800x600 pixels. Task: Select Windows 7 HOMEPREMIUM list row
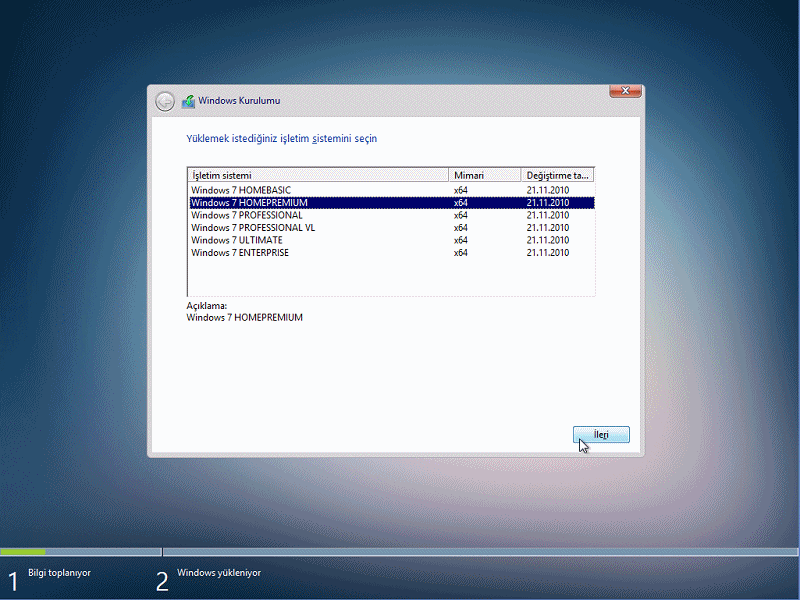pyautogui.click(x=392, y=203)
